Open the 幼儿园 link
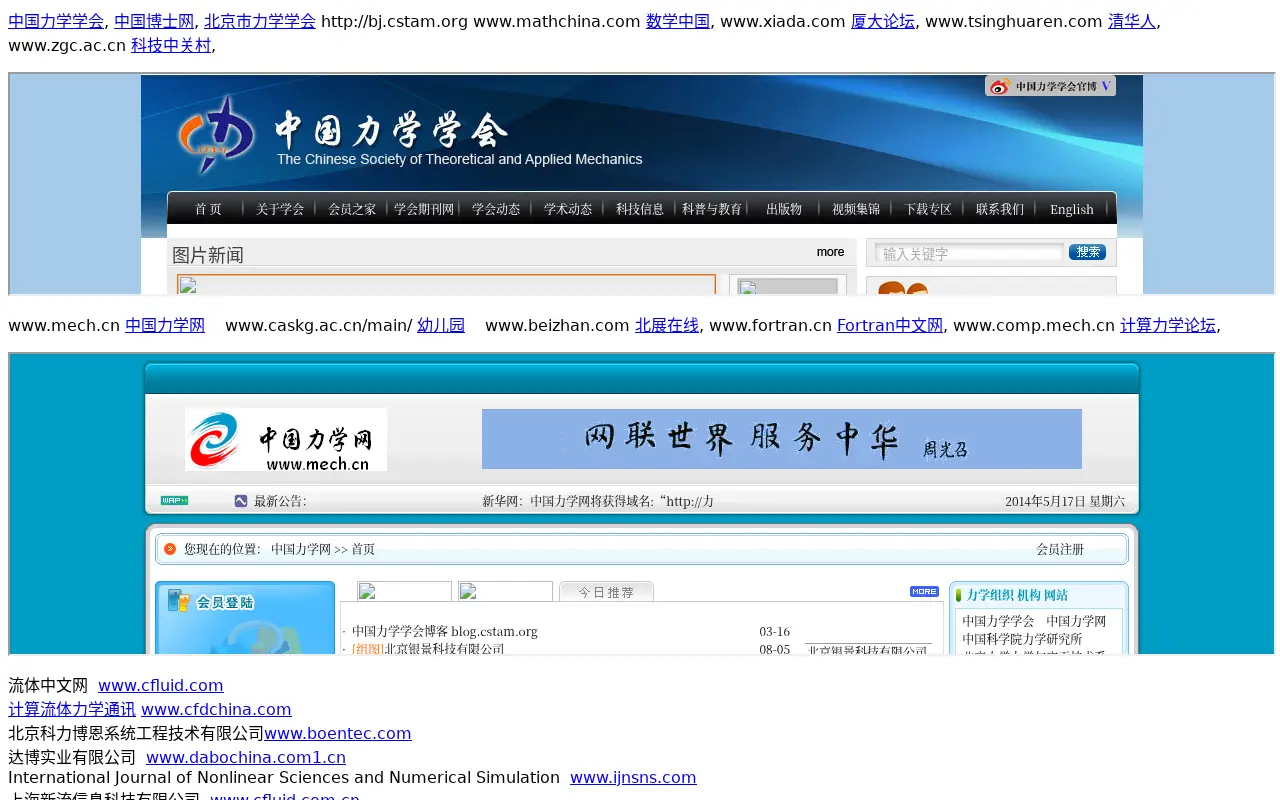1280x800 pixels. 441,325
